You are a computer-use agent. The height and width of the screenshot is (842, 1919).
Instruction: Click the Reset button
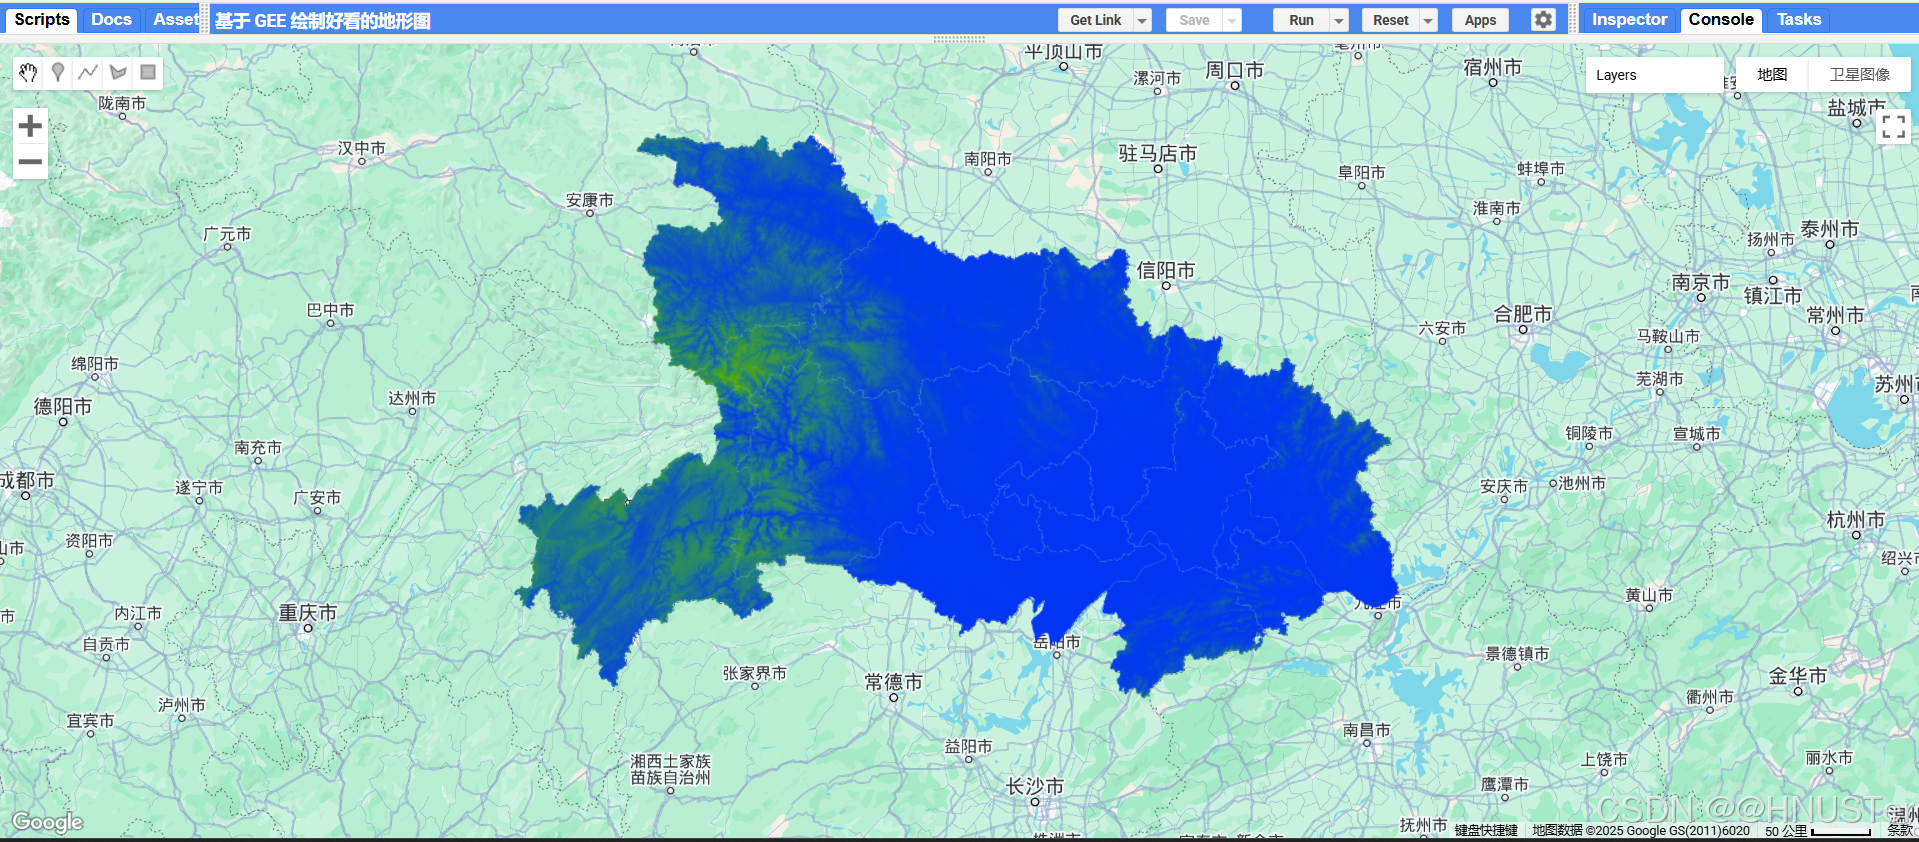1390,20
